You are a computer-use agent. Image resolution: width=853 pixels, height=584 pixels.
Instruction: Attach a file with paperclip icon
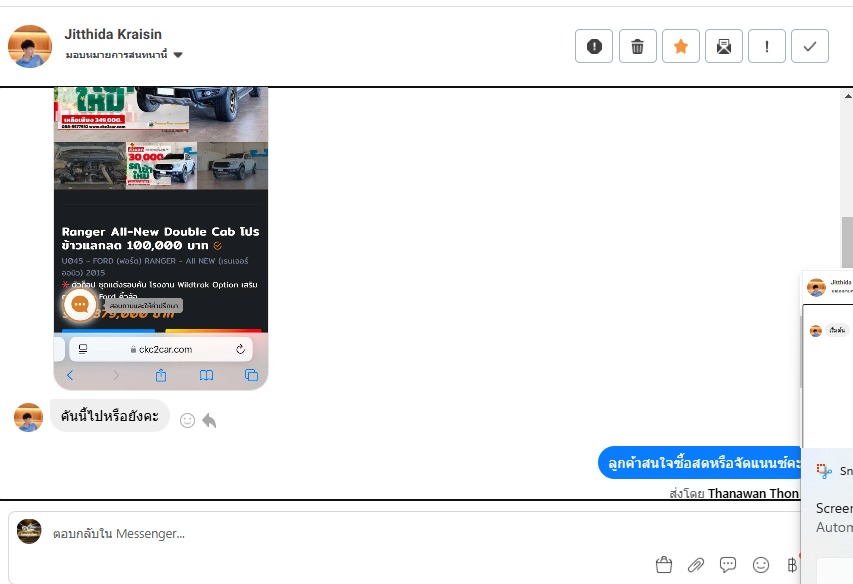point(696,565)
